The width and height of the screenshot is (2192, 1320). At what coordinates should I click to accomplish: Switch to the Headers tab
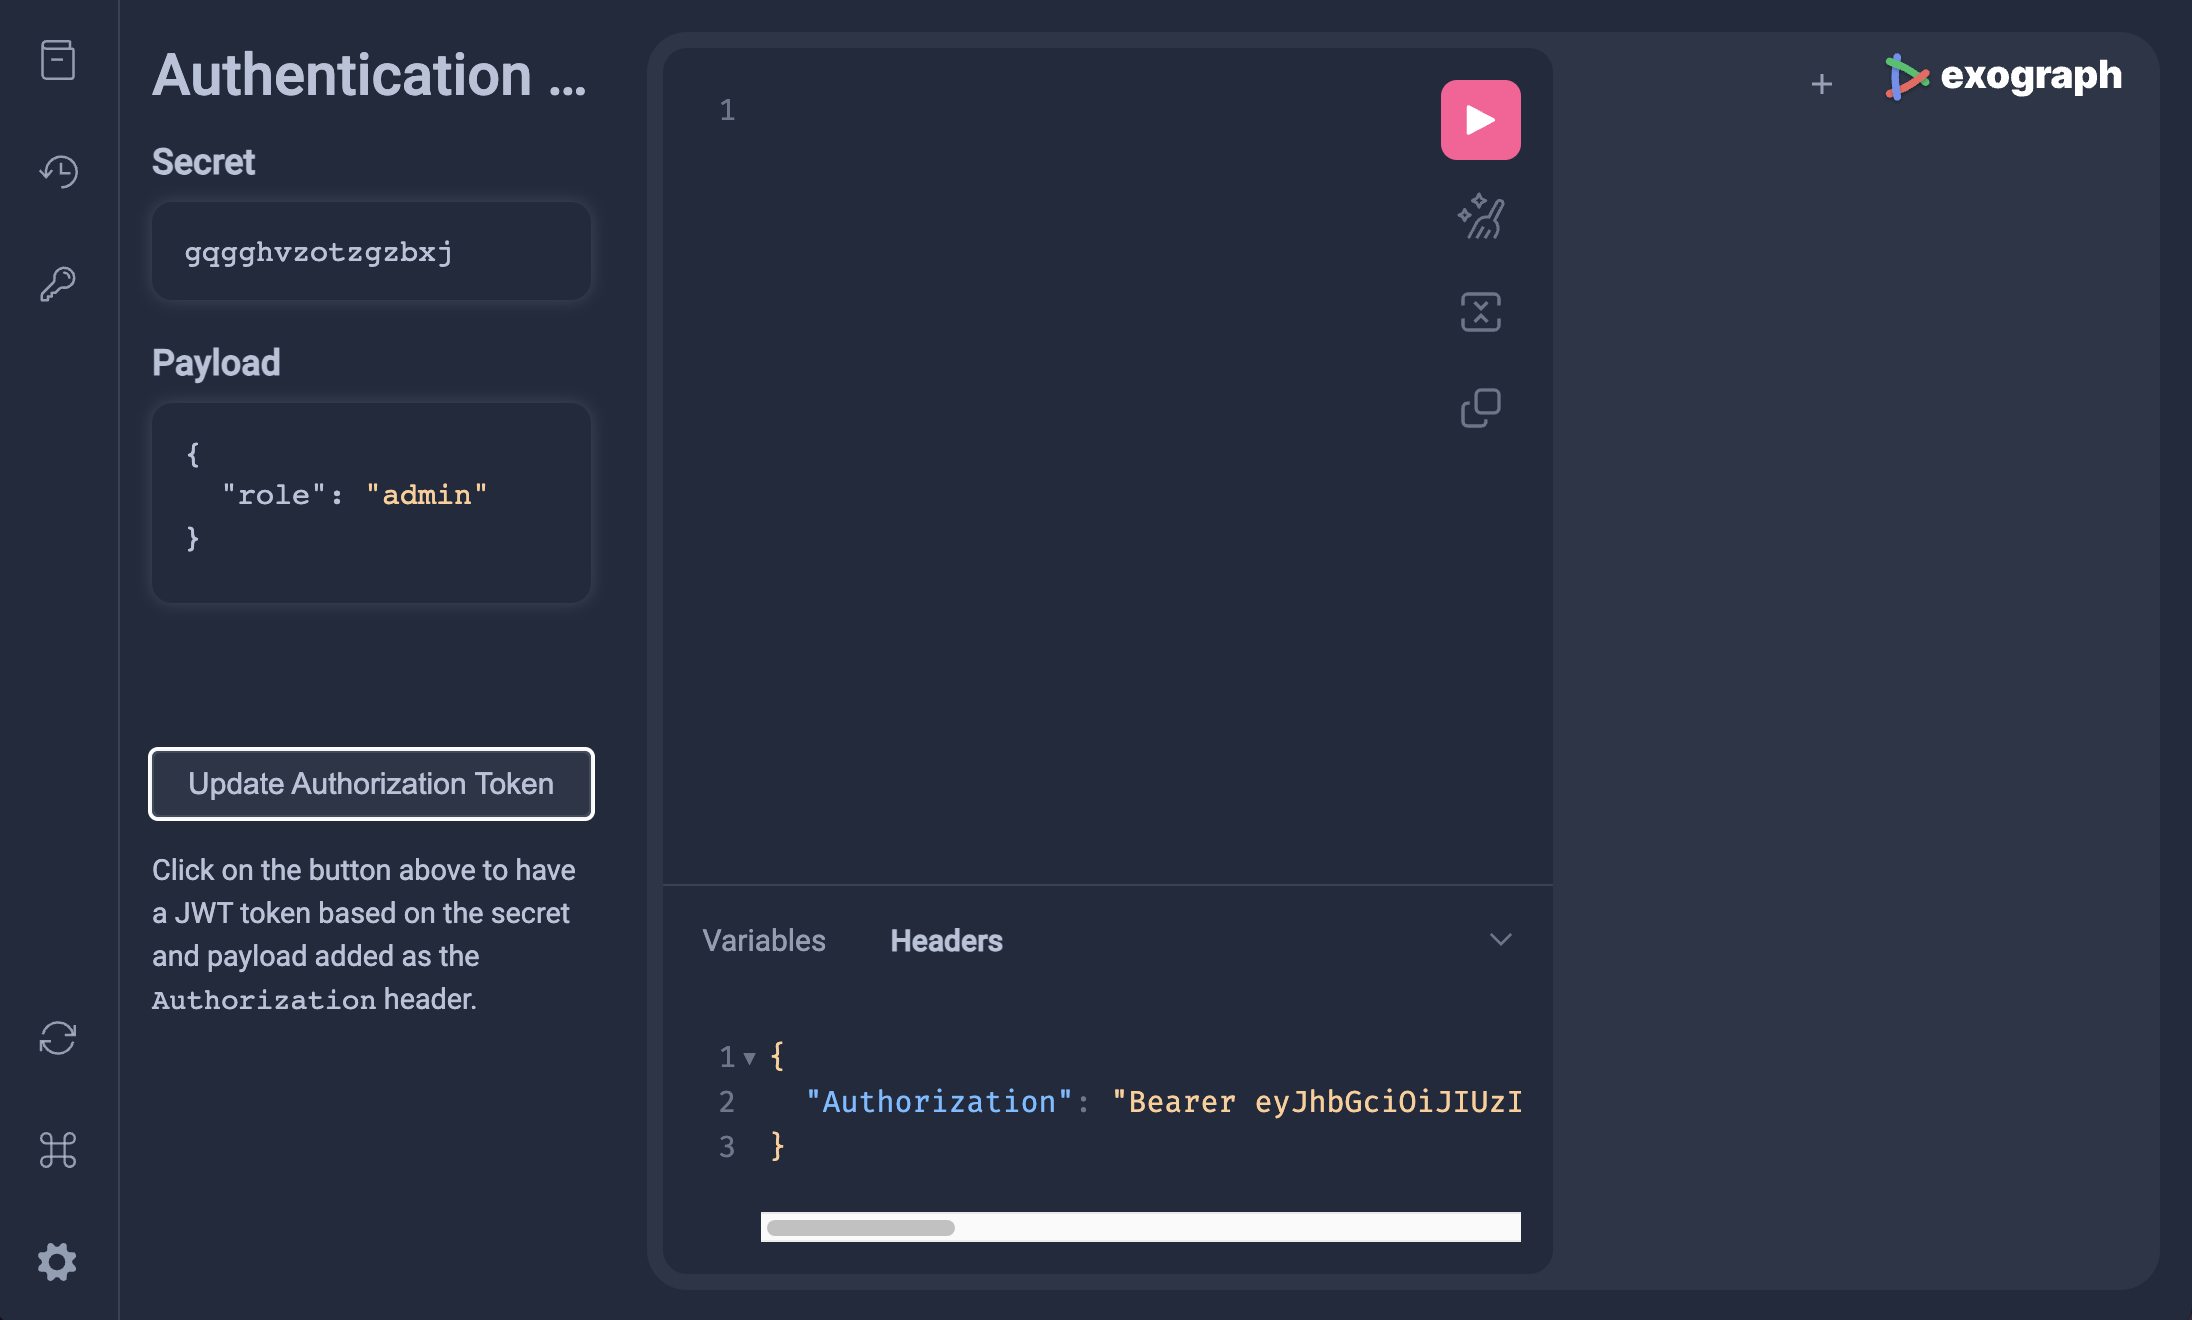pyautogui.click(x=946, y=940)
